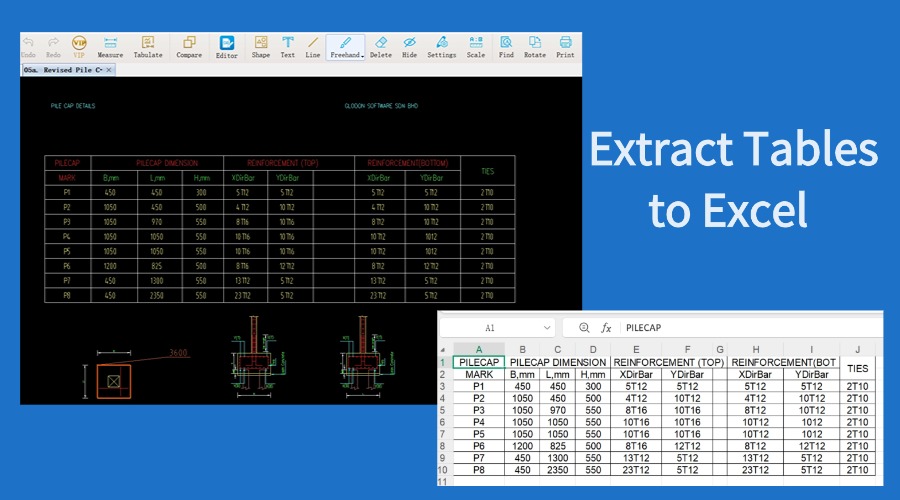Select the Measure tool
900x500 pixels.
pos(110,46)
